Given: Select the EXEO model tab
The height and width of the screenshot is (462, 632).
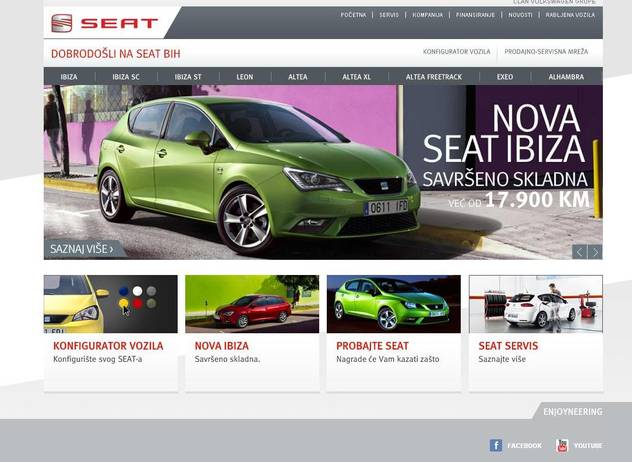Looking at the screenshot, I should pyautogui.click(x=505, y=77).
